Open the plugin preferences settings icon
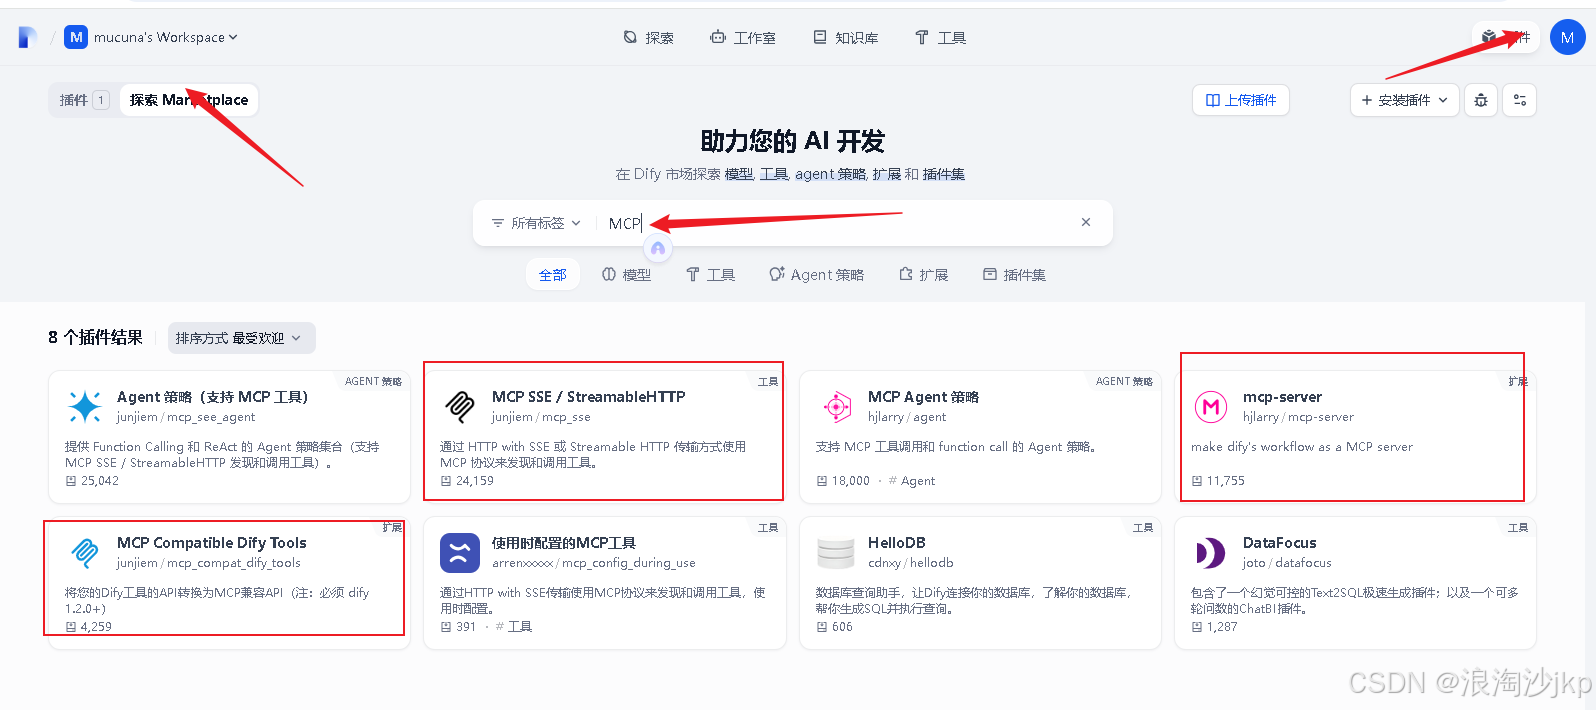The width and height of the screenshot is (1596, 710). click(1519, 100)
